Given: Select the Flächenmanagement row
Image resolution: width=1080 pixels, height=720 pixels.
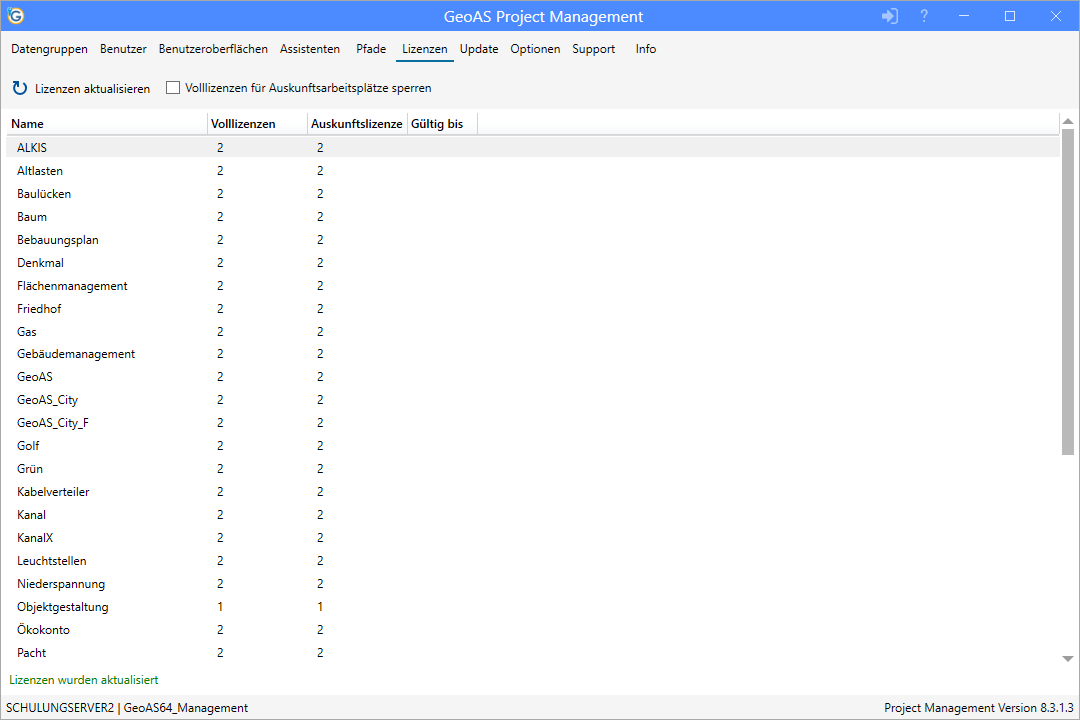Looking at the screenshot, I should pos(533,285).
